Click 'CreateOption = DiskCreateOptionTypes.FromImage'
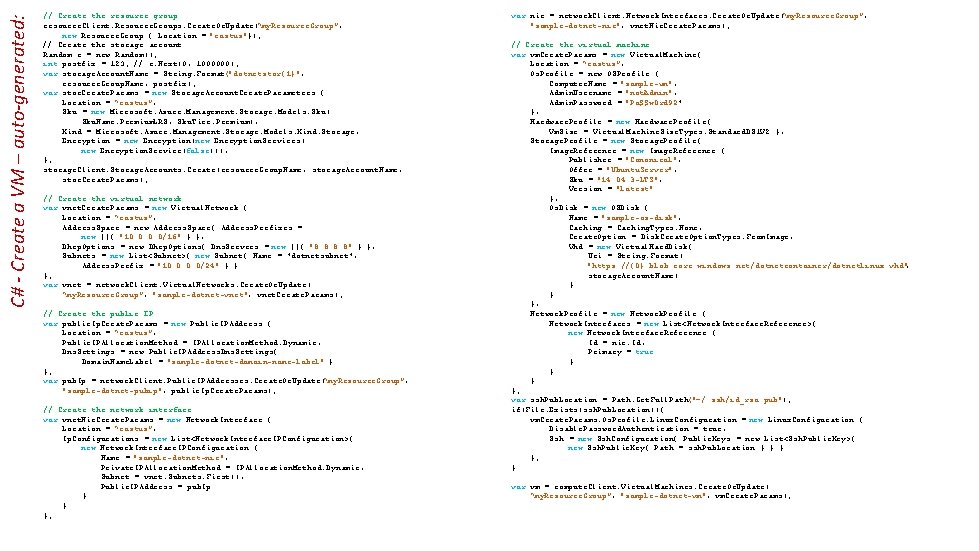Viewport: 979px width, 551px height. (681, 237)
